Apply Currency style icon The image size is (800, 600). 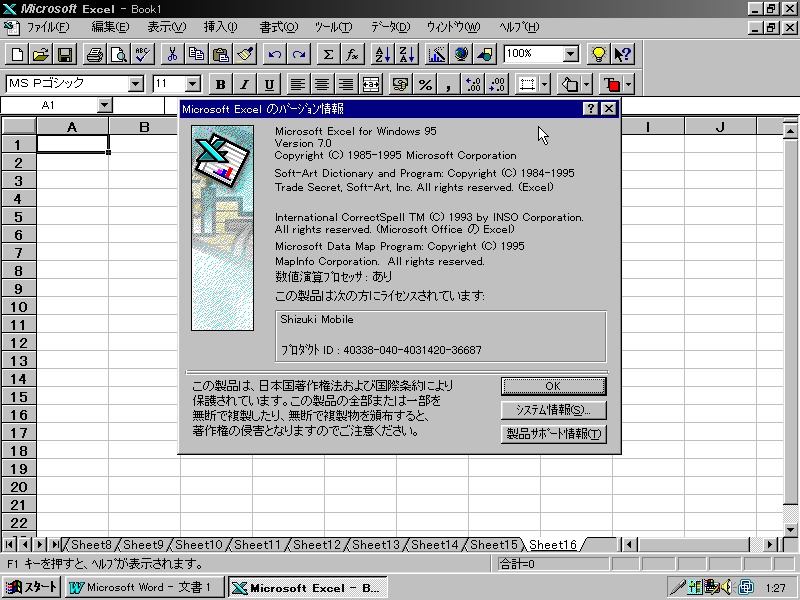click(401, 84)
